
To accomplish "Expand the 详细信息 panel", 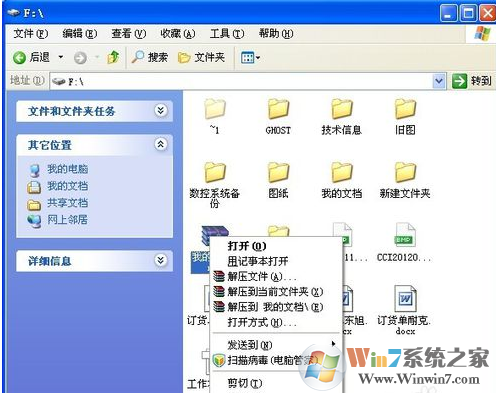I will pyautogui.click(x=161, y=260).
